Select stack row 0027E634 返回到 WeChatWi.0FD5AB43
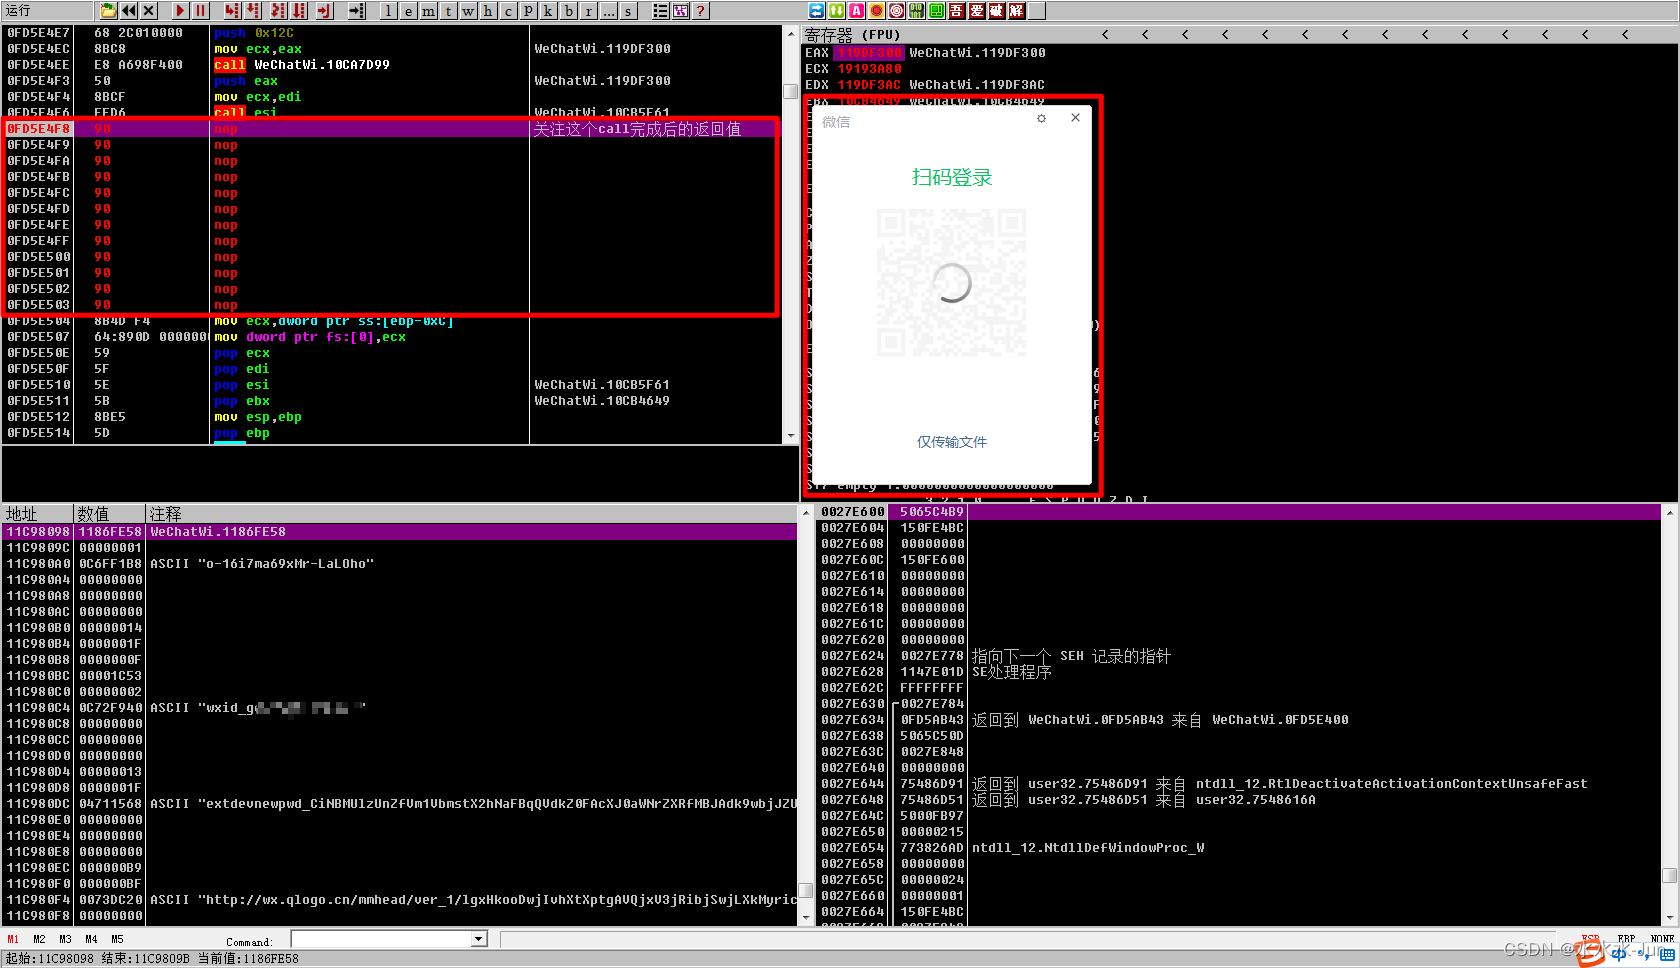This screenshot has width=1680, height=968. 1240,720
